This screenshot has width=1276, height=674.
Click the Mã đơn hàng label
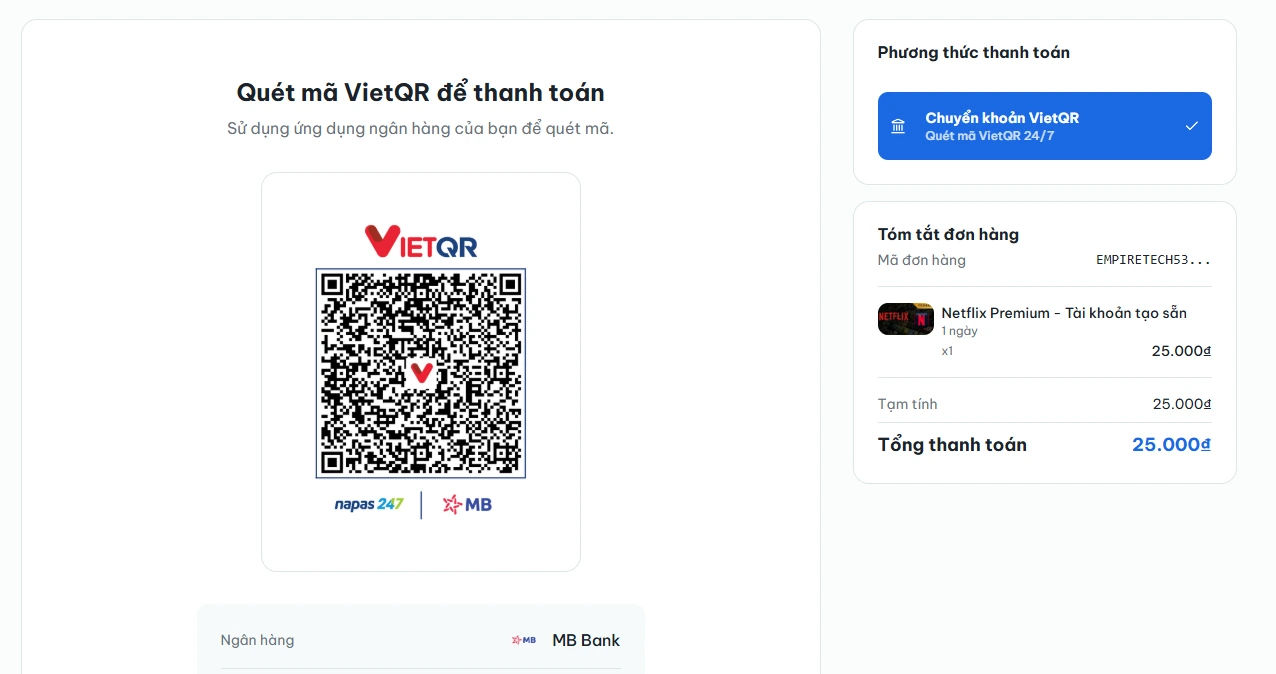point(922,260)
